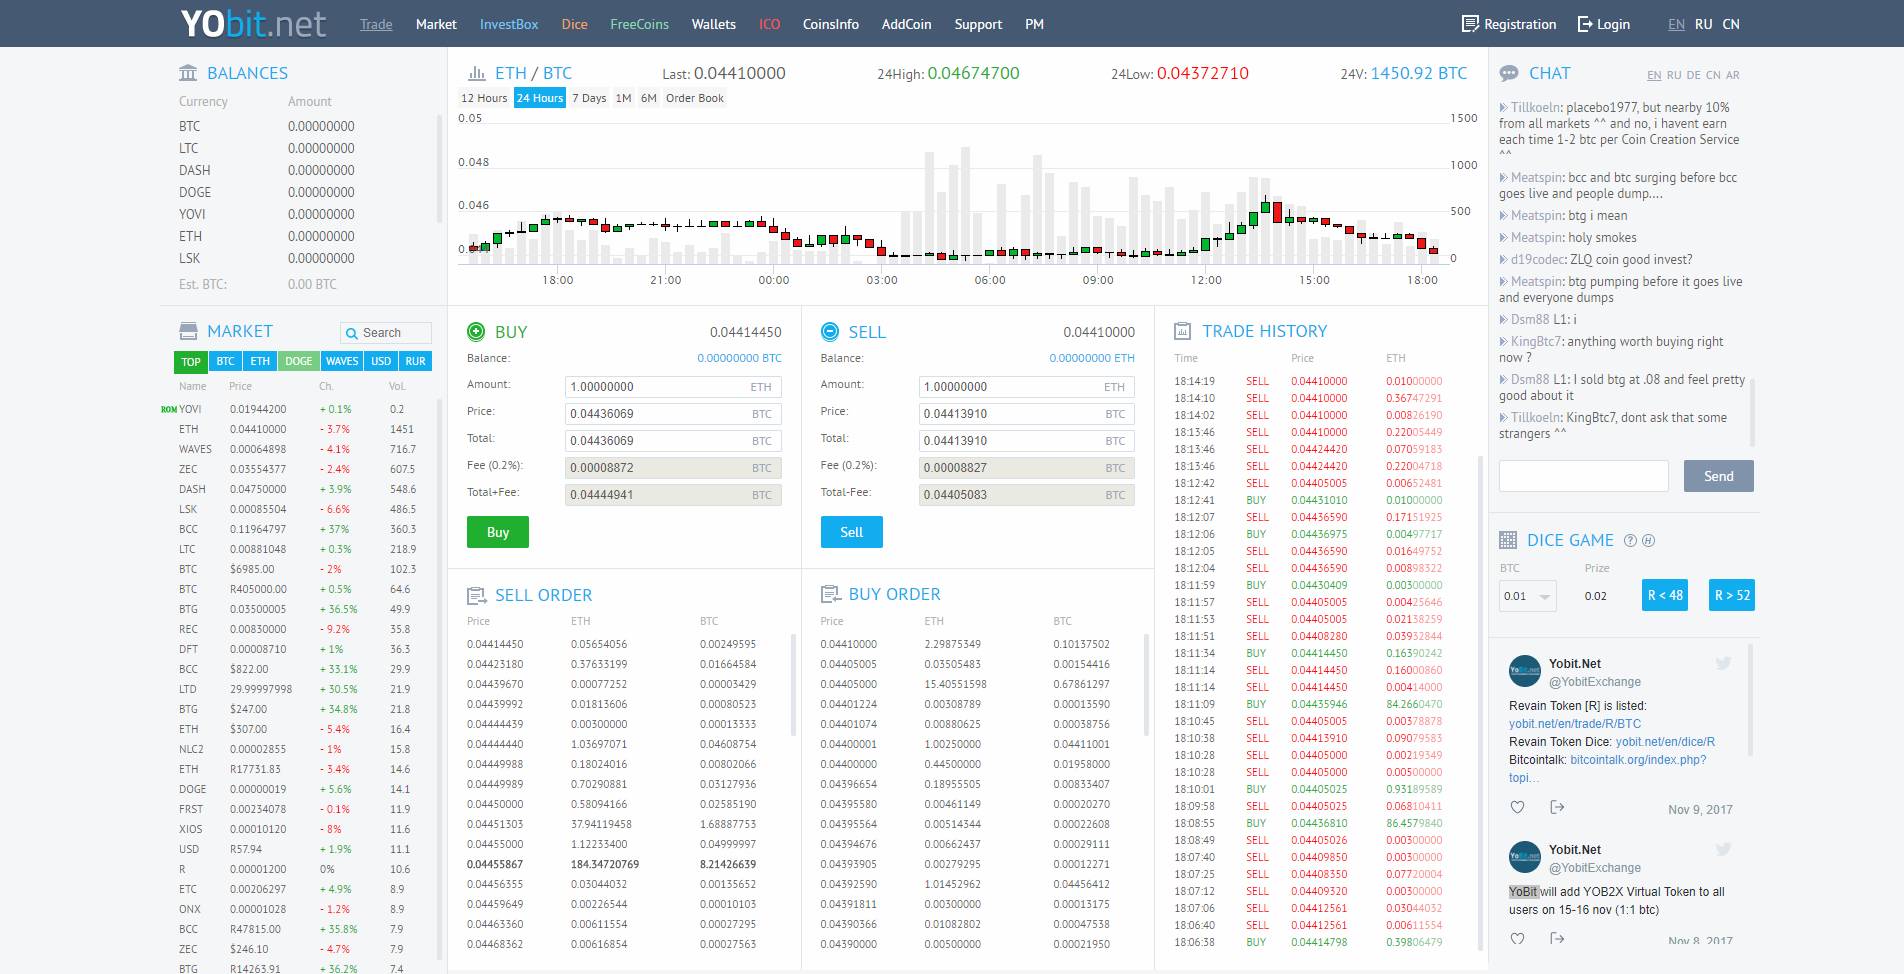Click the Sell balance 0.00000000 ETH link

coord(1092,358)
